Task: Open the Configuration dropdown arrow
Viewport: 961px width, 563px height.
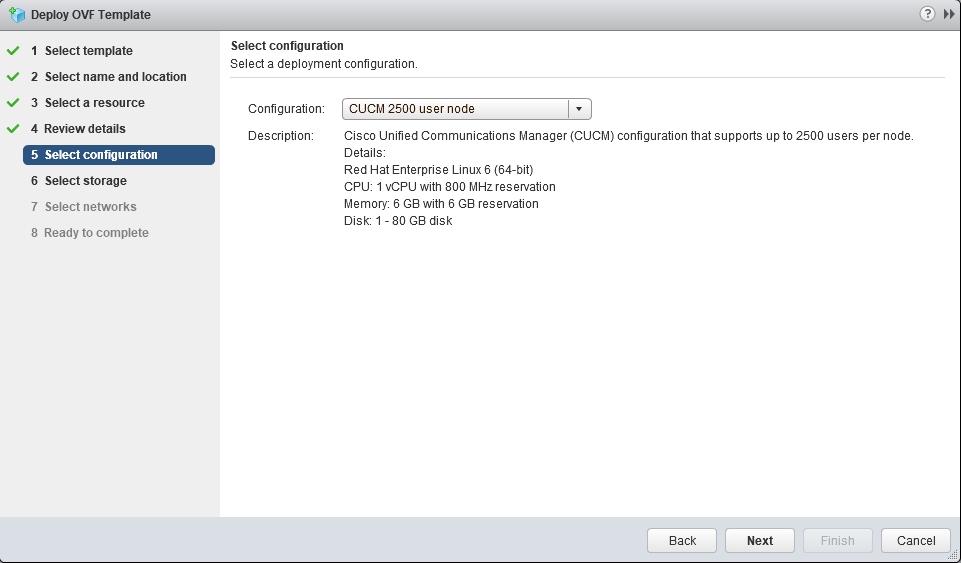Action: (579, 109)
